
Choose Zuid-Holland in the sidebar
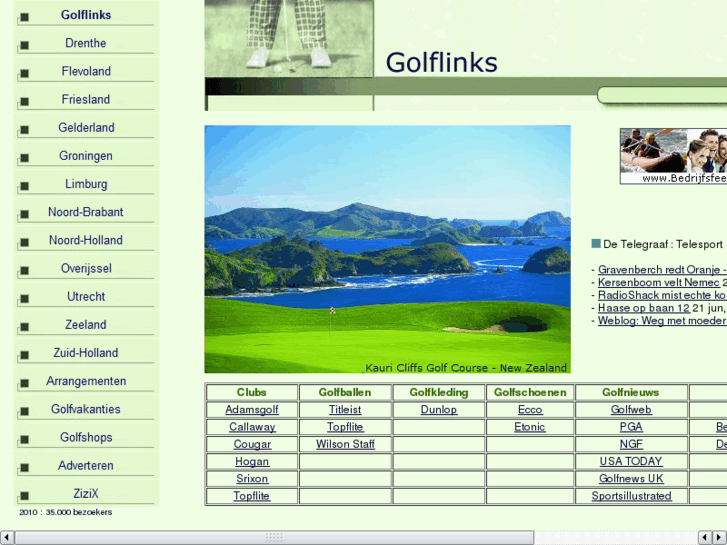86,353
